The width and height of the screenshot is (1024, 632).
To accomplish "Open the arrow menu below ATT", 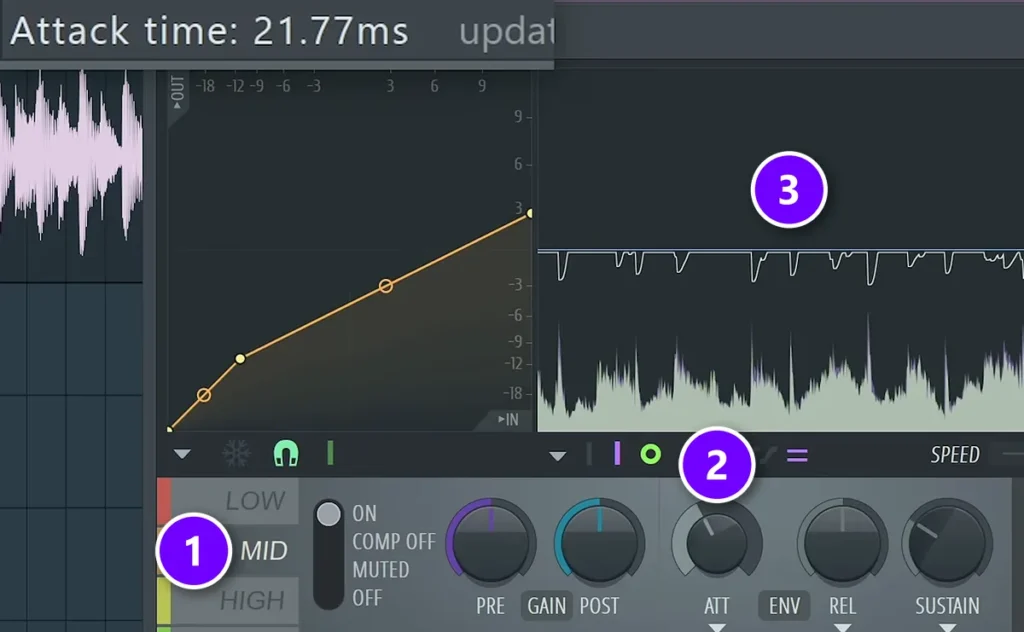I will [717, 627].
